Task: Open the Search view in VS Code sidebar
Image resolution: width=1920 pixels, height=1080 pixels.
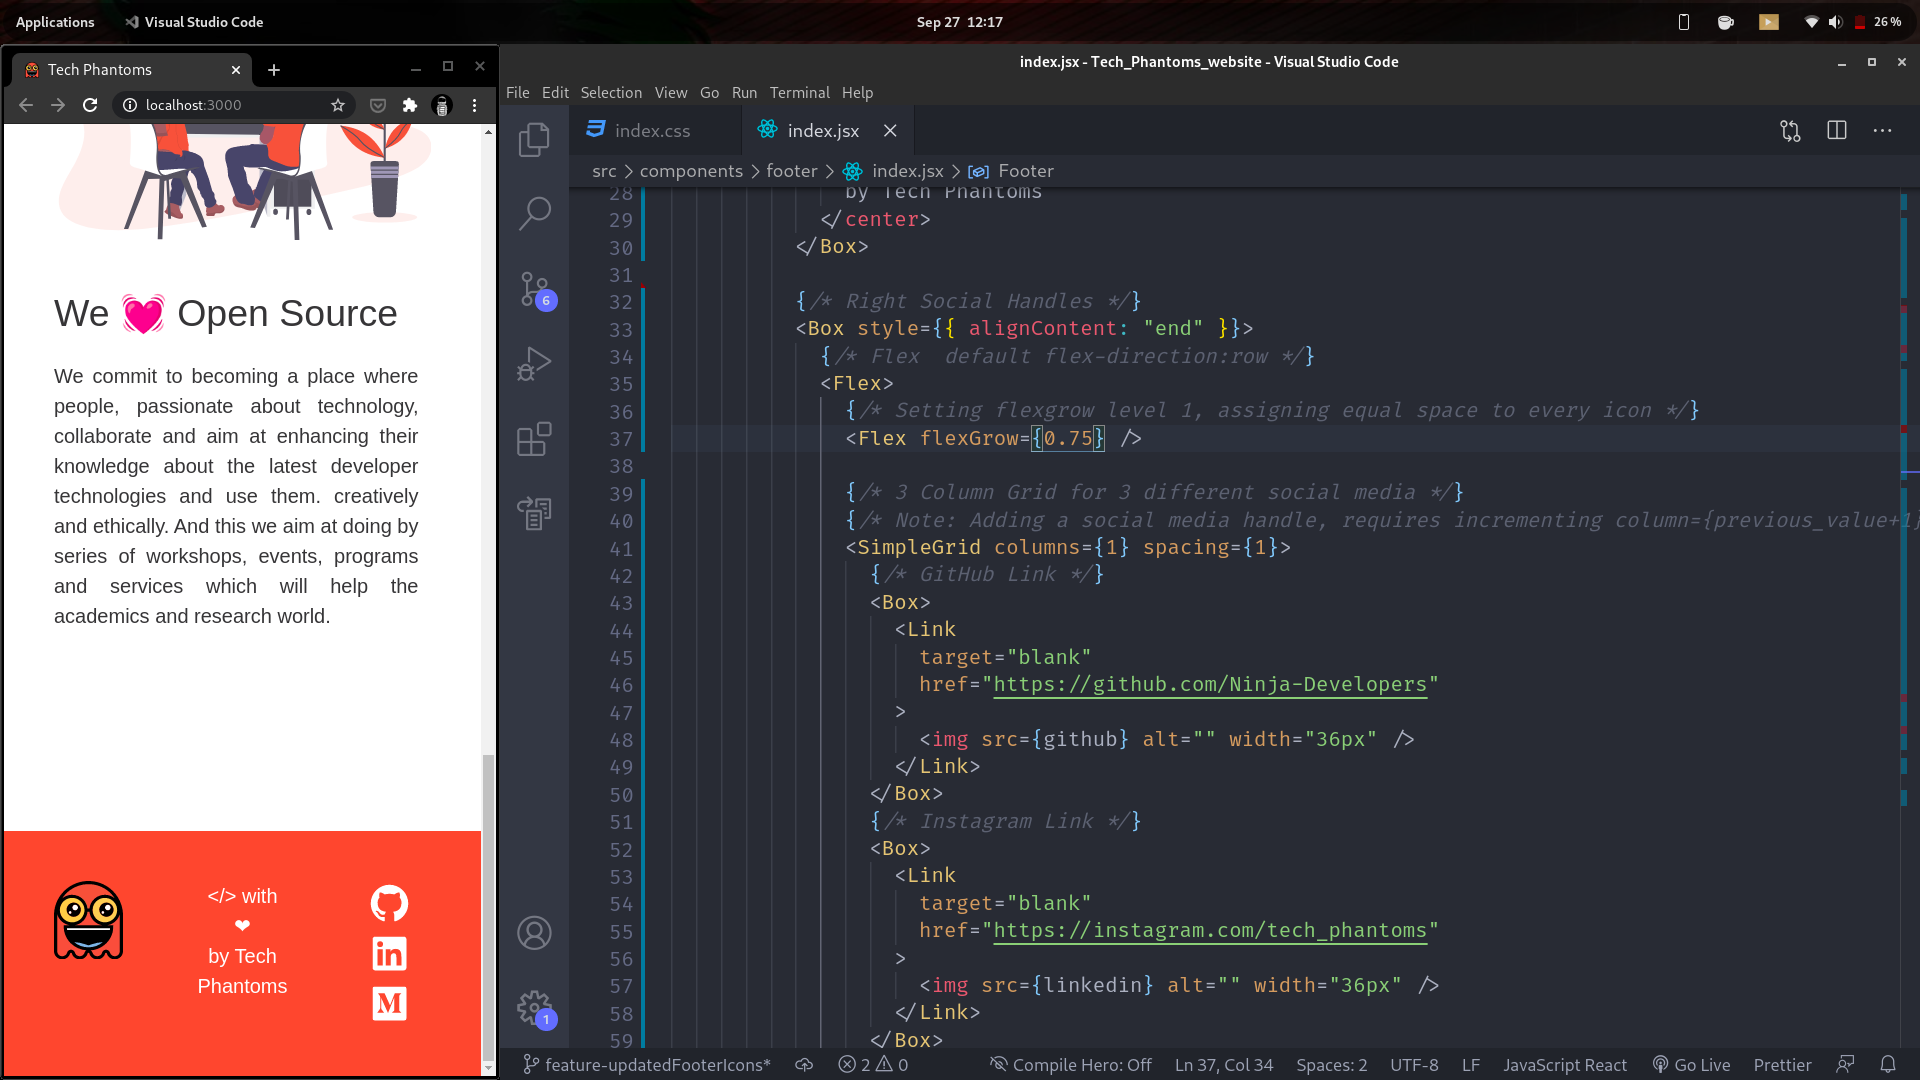Action: pos(535,213)
